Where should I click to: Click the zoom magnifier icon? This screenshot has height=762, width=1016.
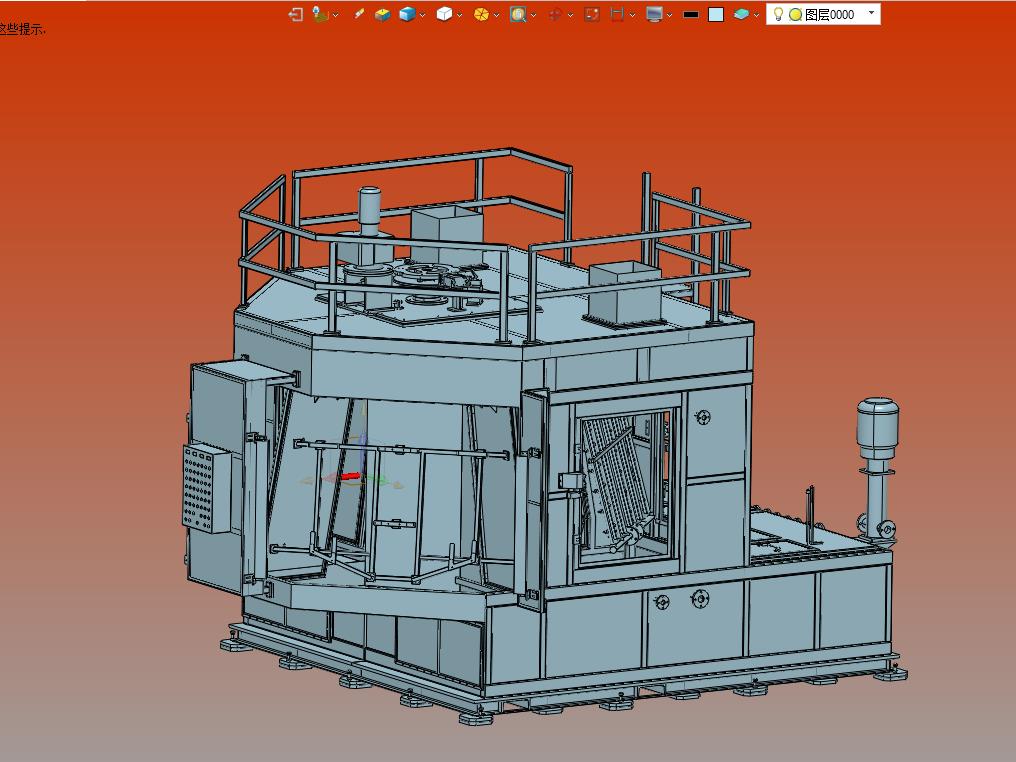click(518, 14)
